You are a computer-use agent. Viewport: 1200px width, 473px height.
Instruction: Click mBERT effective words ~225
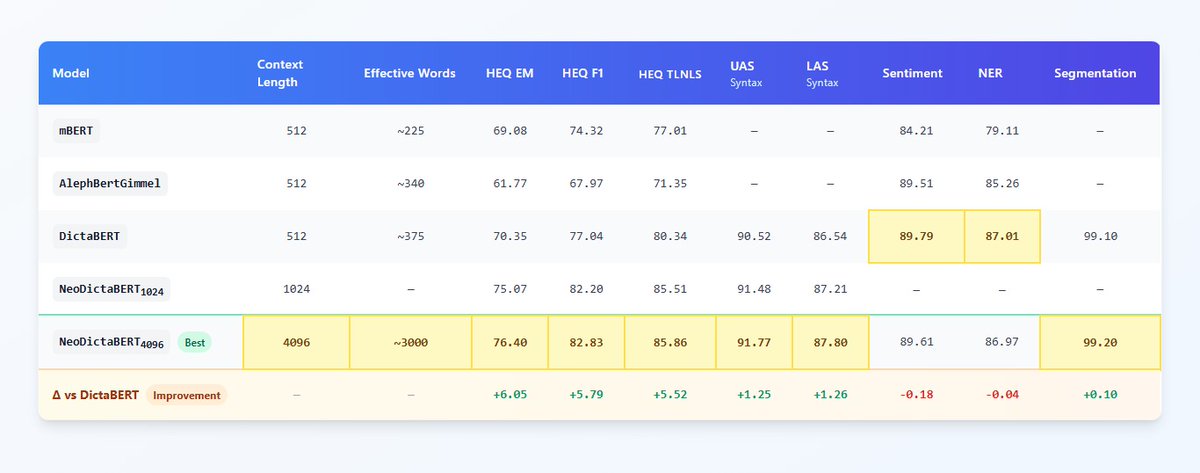tap(410, 131)
